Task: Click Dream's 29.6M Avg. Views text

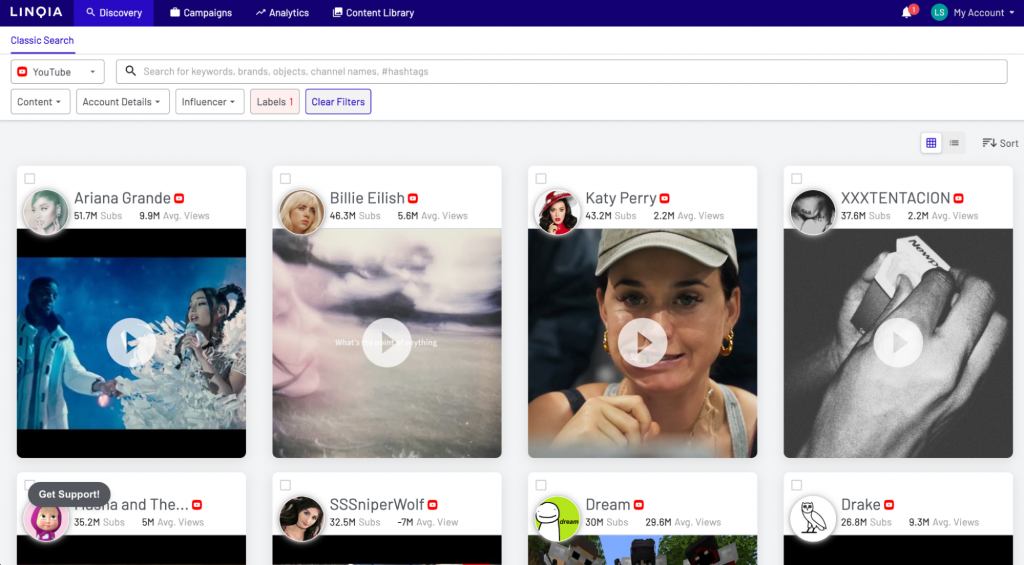Action: pyautogui.click(x=683, y=523)
